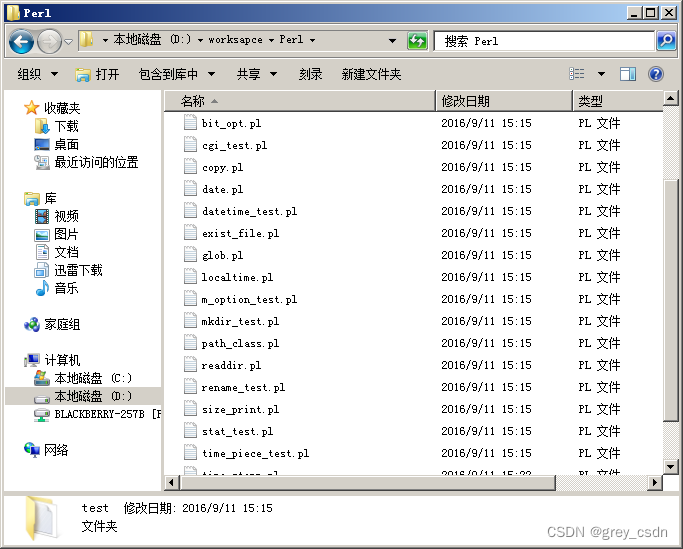Select file time_piece_test.pl
Viewport: 683px width, 549px height.
tap(255, 453)
